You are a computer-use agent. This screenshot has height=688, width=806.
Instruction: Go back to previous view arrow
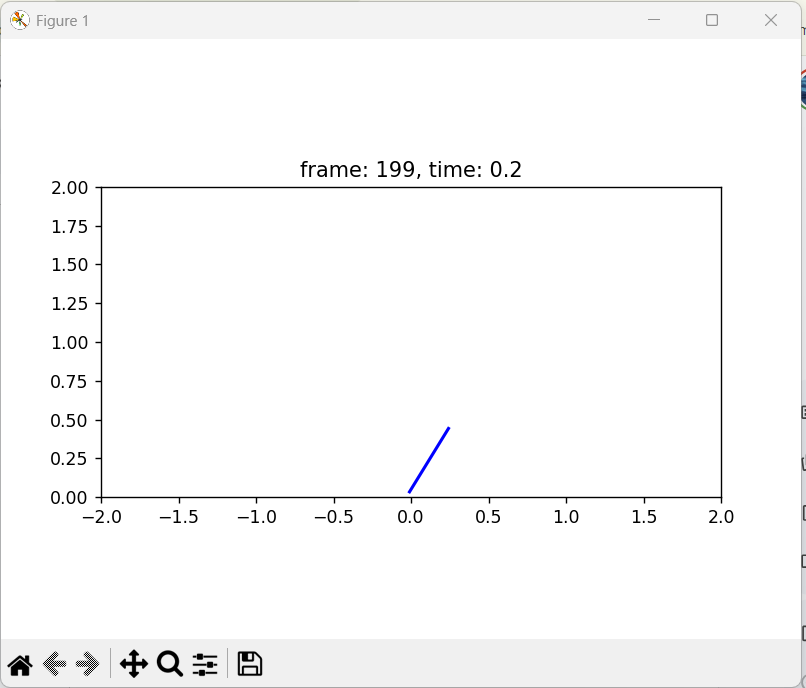tap(54, 664)
